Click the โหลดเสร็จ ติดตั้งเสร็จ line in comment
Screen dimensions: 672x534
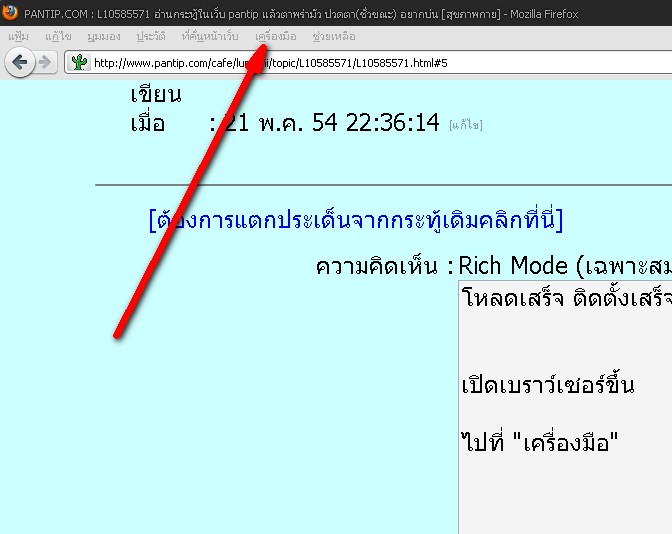pyautogui.click(x=567, y=297)
